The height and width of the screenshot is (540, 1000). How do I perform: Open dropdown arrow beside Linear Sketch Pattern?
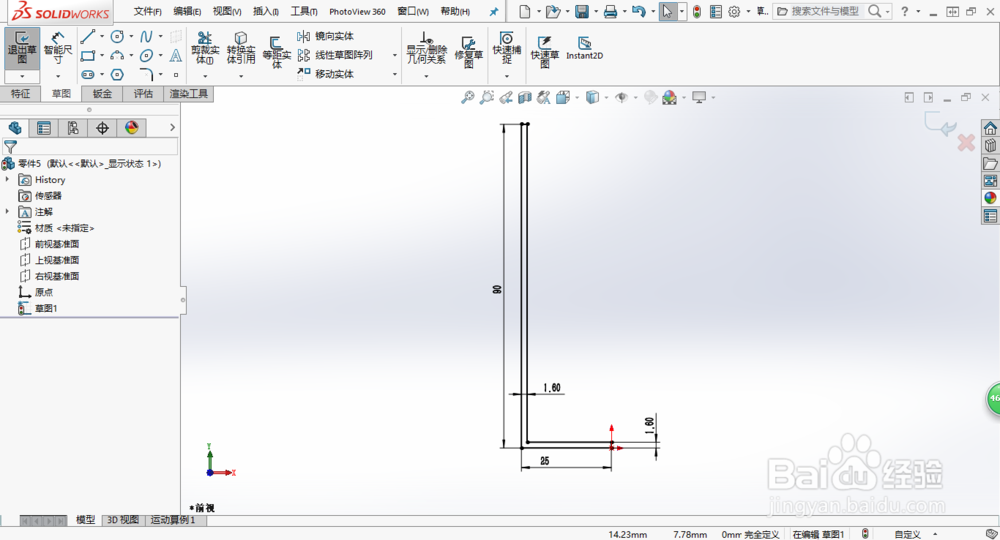point(395,55)
